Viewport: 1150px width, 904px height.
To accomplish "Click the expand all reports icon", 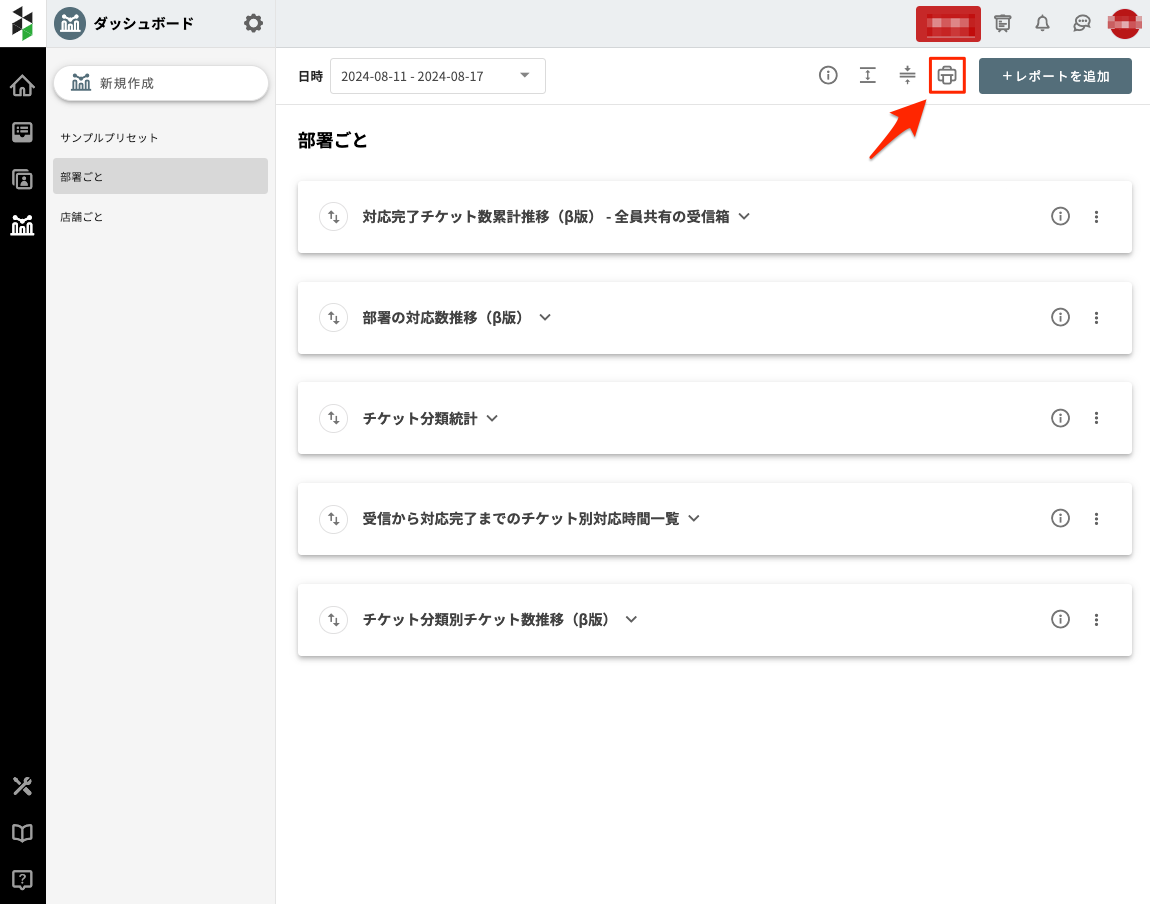I will coord(868,76).
